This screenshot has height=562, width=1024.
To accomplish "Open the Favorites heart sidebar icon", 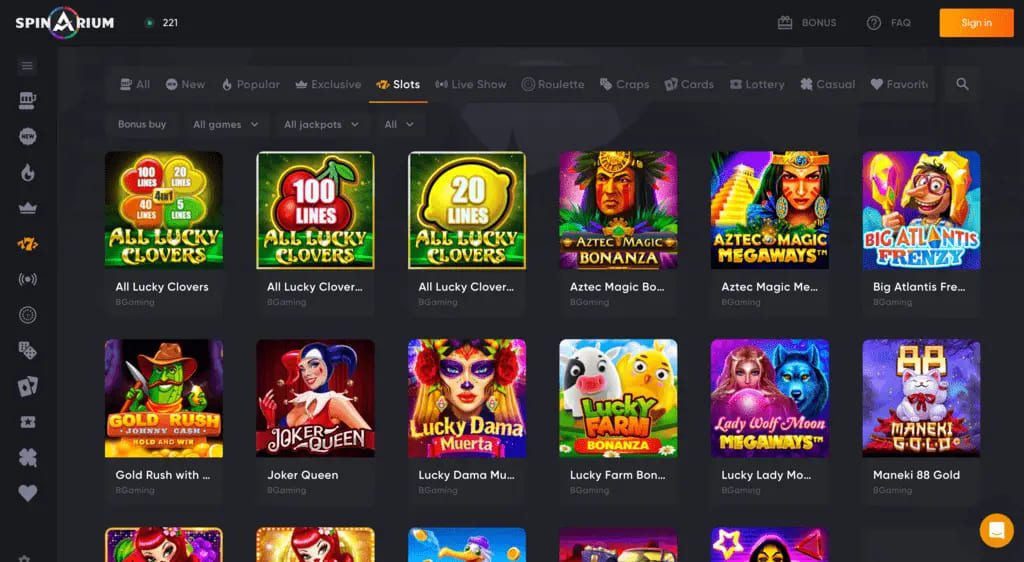I will click(27, 493).
